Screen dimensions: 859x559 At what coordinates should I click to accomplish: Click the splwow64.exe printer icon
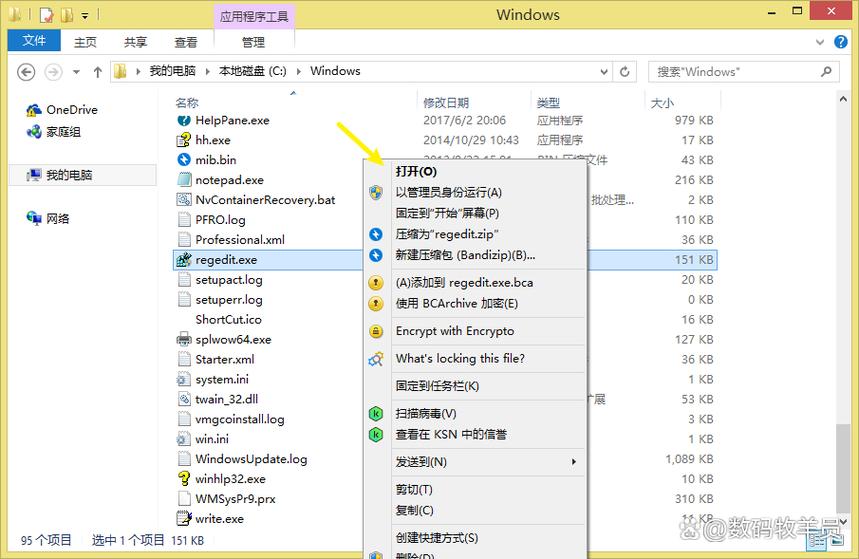point(184,339)
